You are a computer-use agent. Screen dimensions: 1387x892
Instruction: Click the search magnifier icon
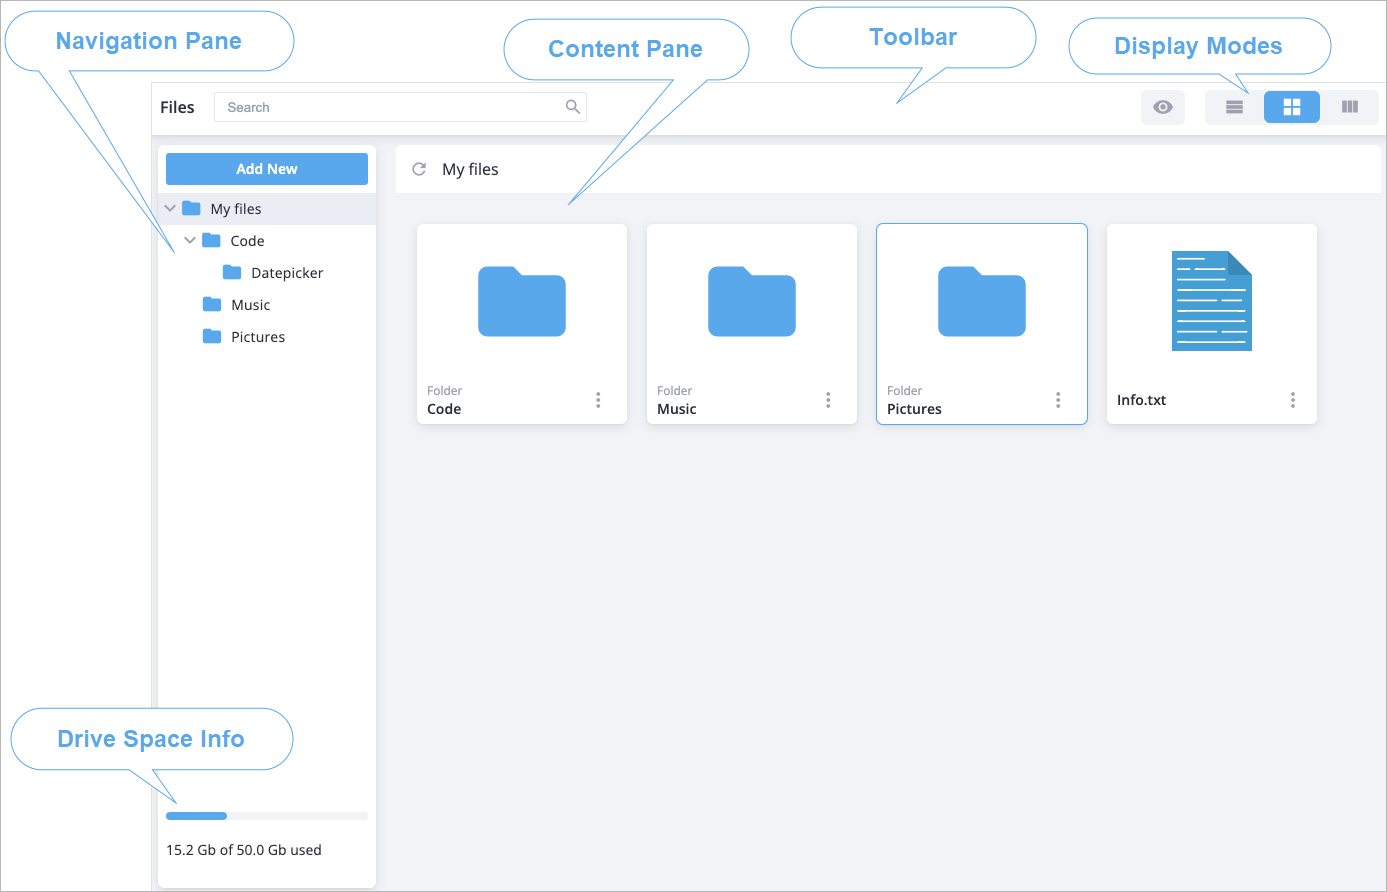tap(573, 107)
